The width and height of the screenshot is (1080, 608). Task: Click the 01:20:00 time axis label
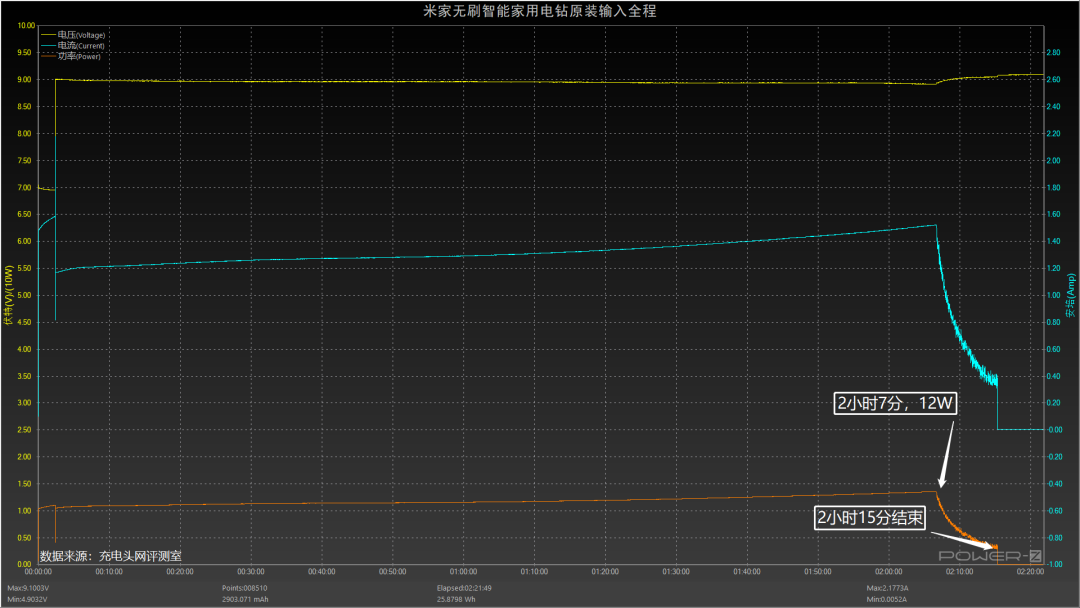(605, 572)
